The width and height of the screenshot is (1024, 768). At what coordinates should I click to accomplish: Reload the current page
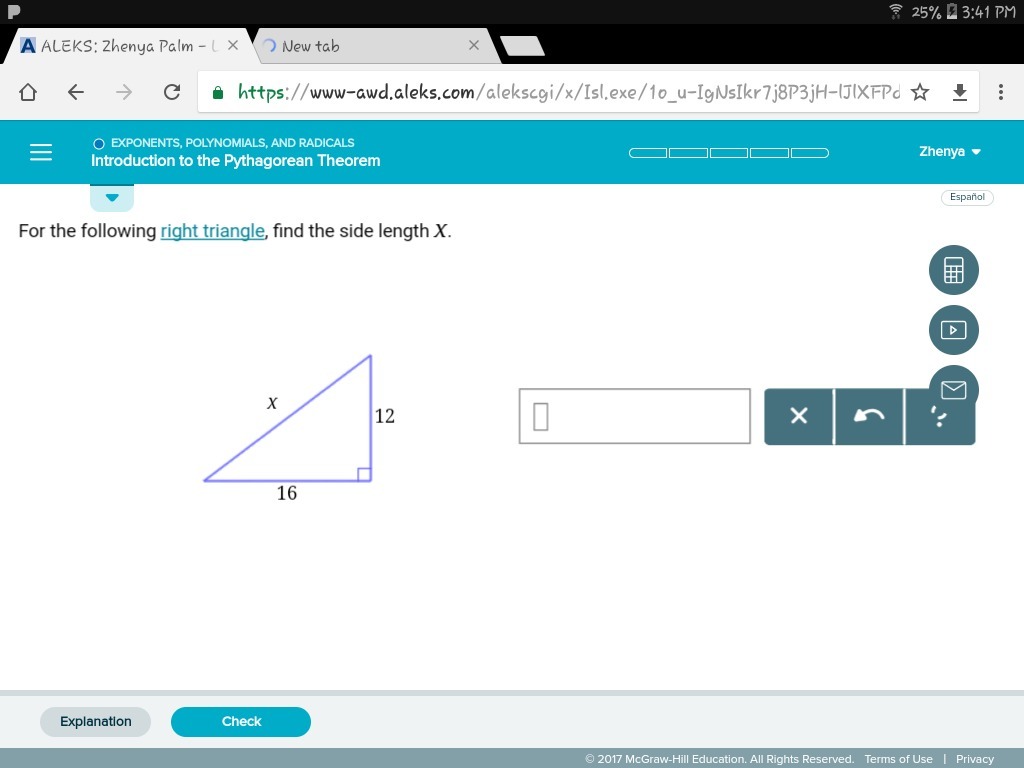172,92
